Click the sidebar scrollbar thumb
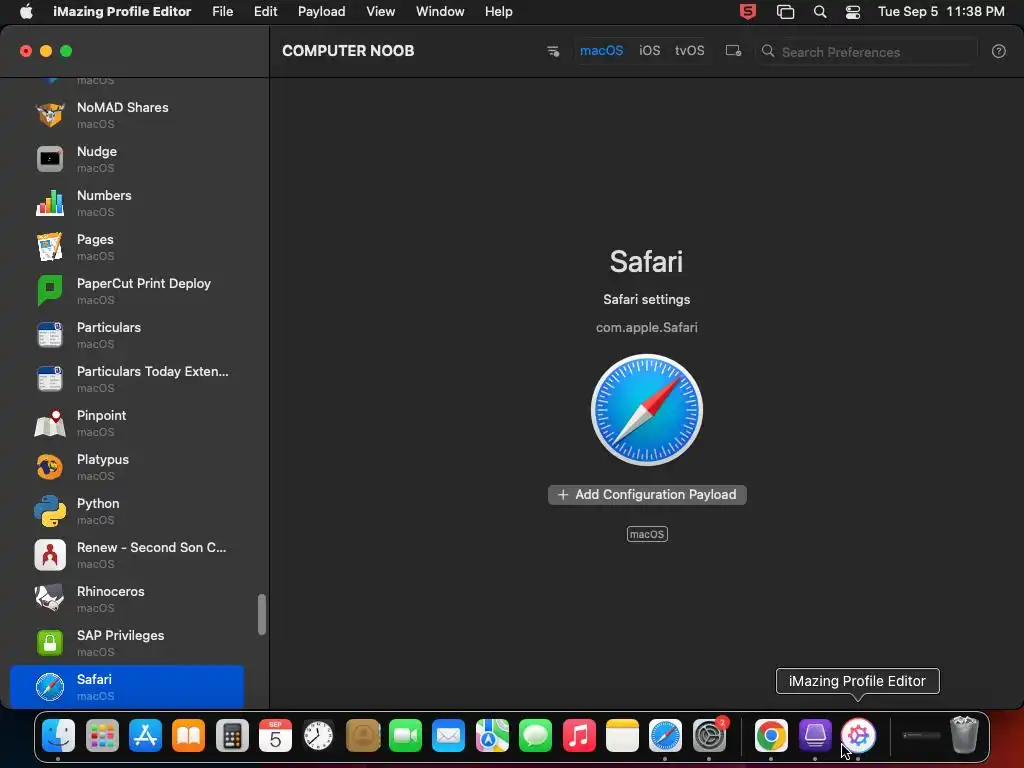Image resolution: width=1024 pixels, height=768 pixels. 262,614
